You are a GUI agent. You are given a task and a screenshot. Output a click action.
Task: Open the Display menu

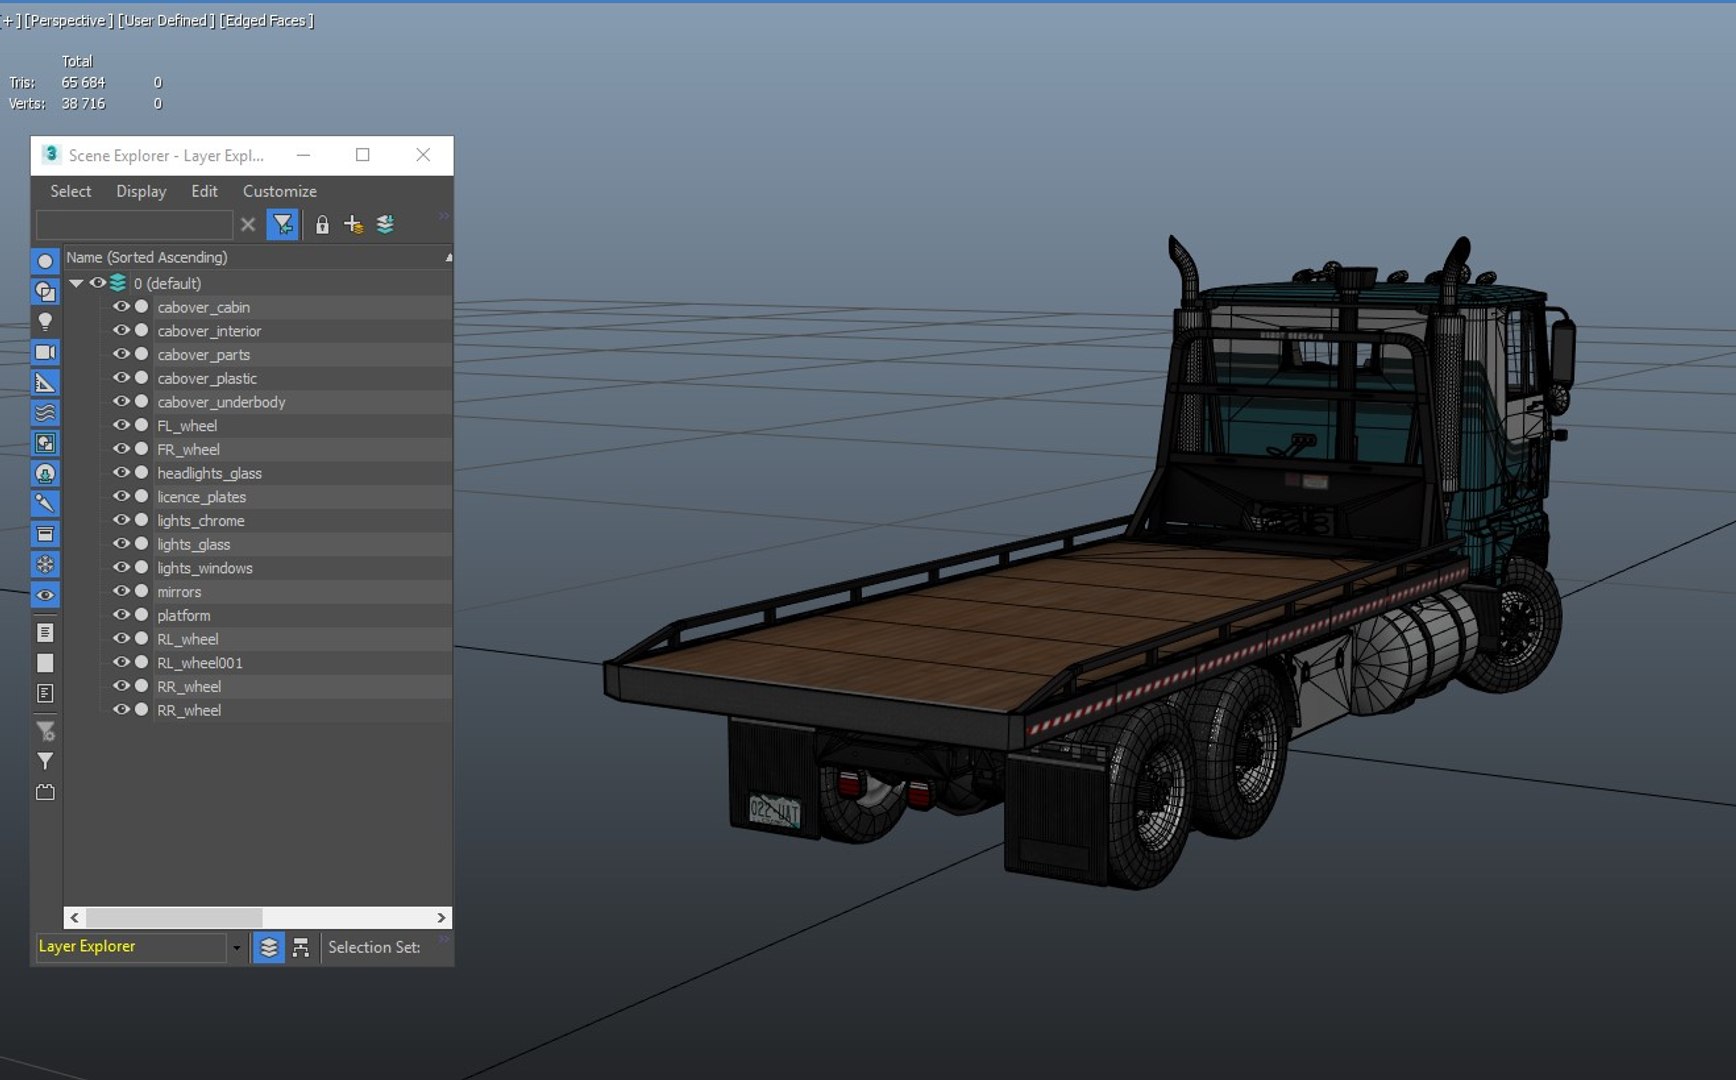coord(141,191)
